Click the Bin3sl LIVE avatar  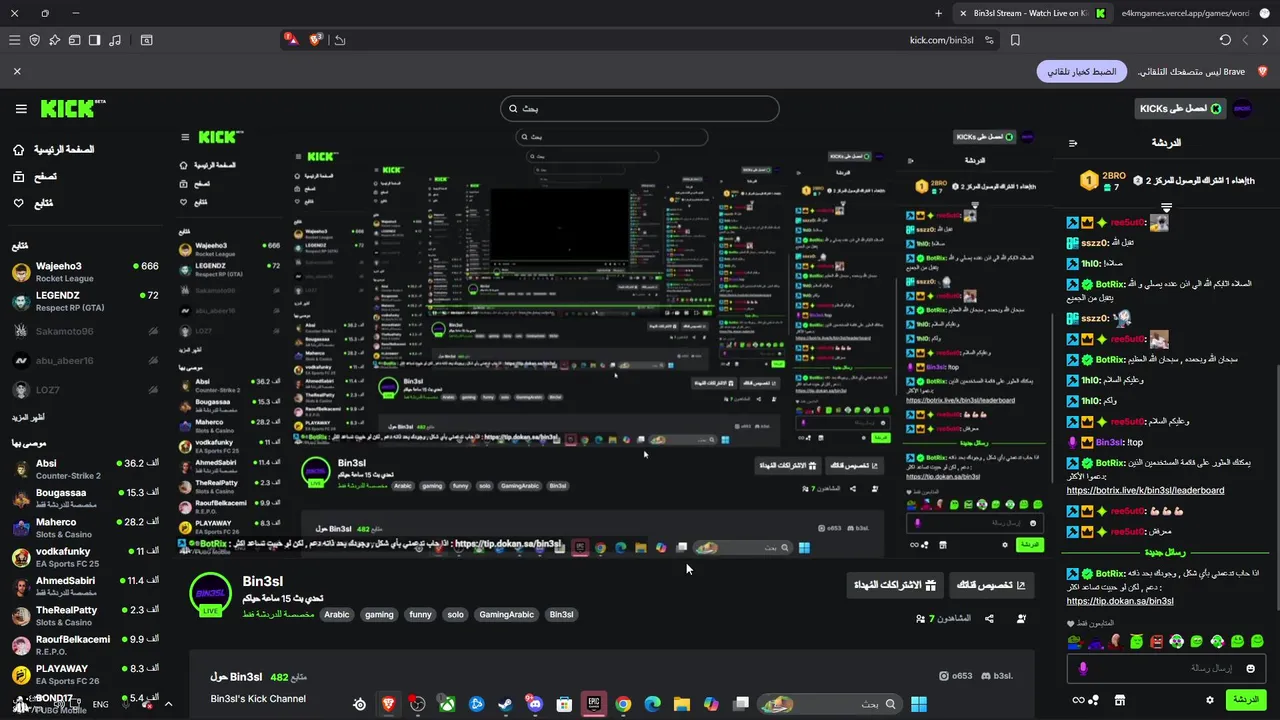click(211, 596)
